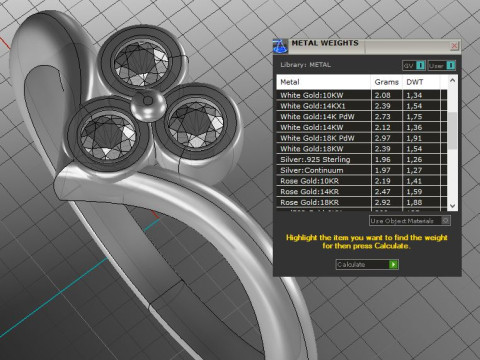Screen dimensions: 480x360
Task: Click the 1,41 DWT value
Action: coord(414,181)
